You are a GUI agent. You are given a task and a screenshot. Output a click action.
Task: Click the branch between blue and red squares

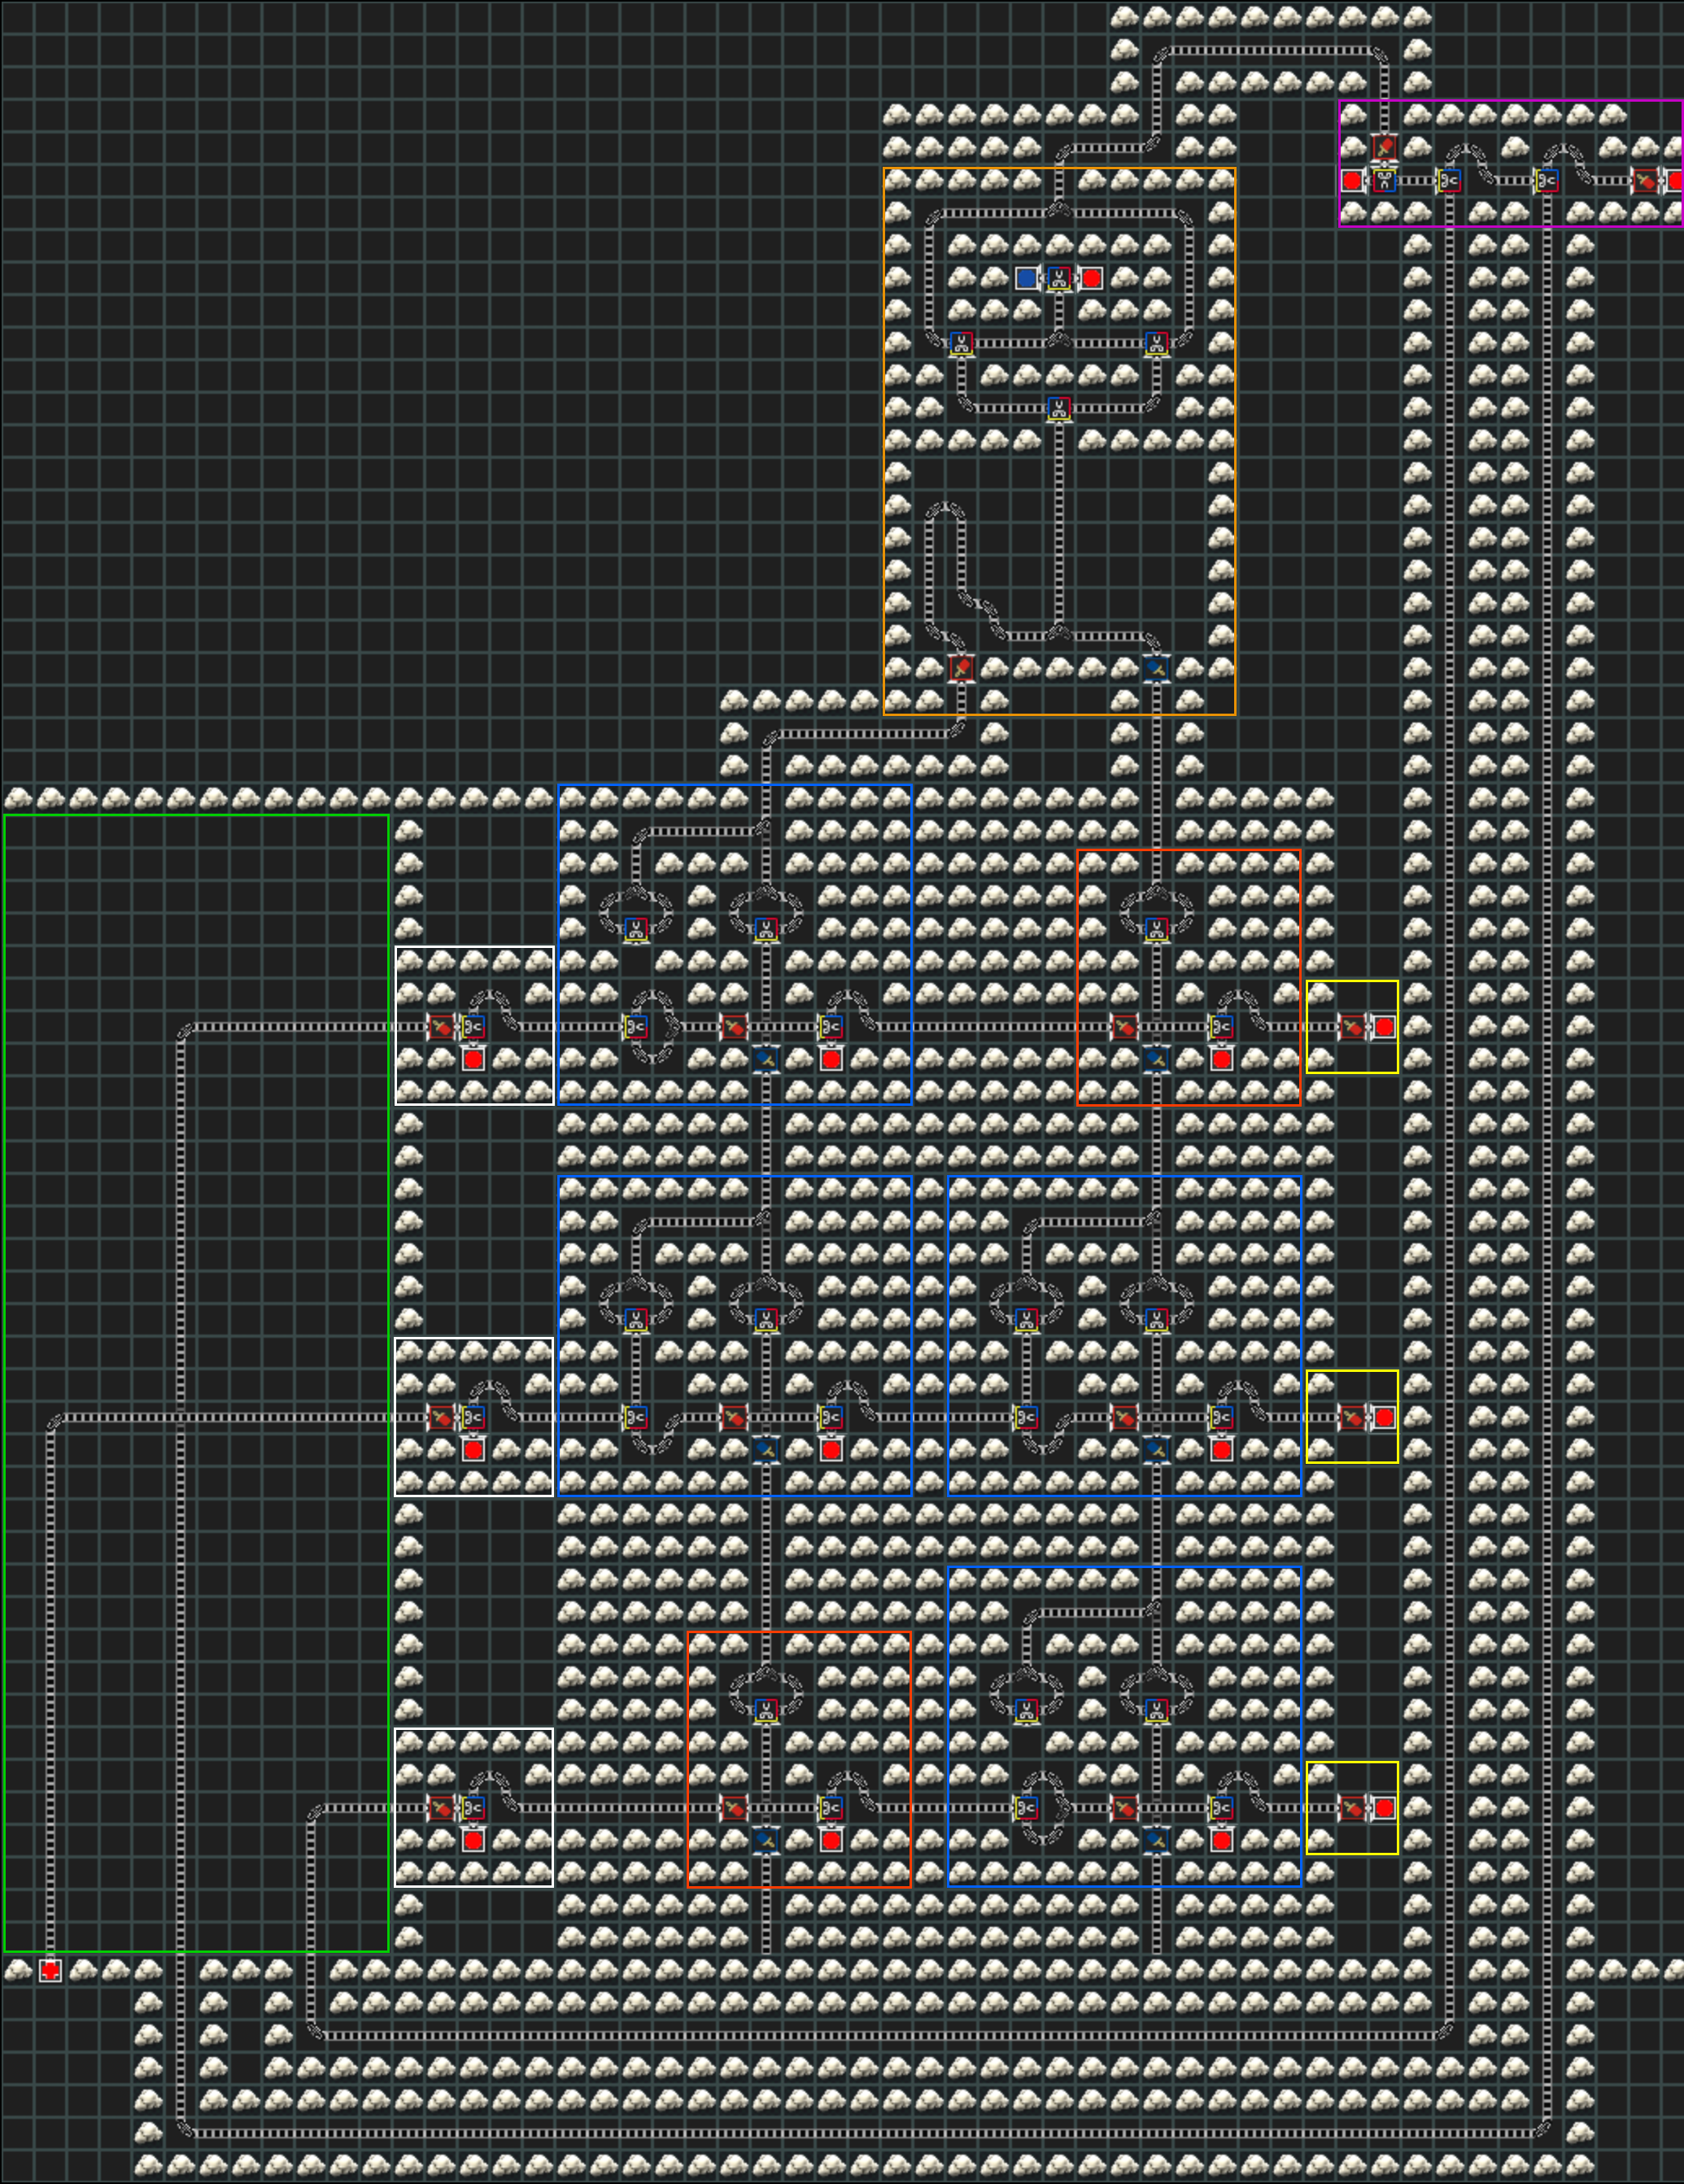tap(1059, 278)
